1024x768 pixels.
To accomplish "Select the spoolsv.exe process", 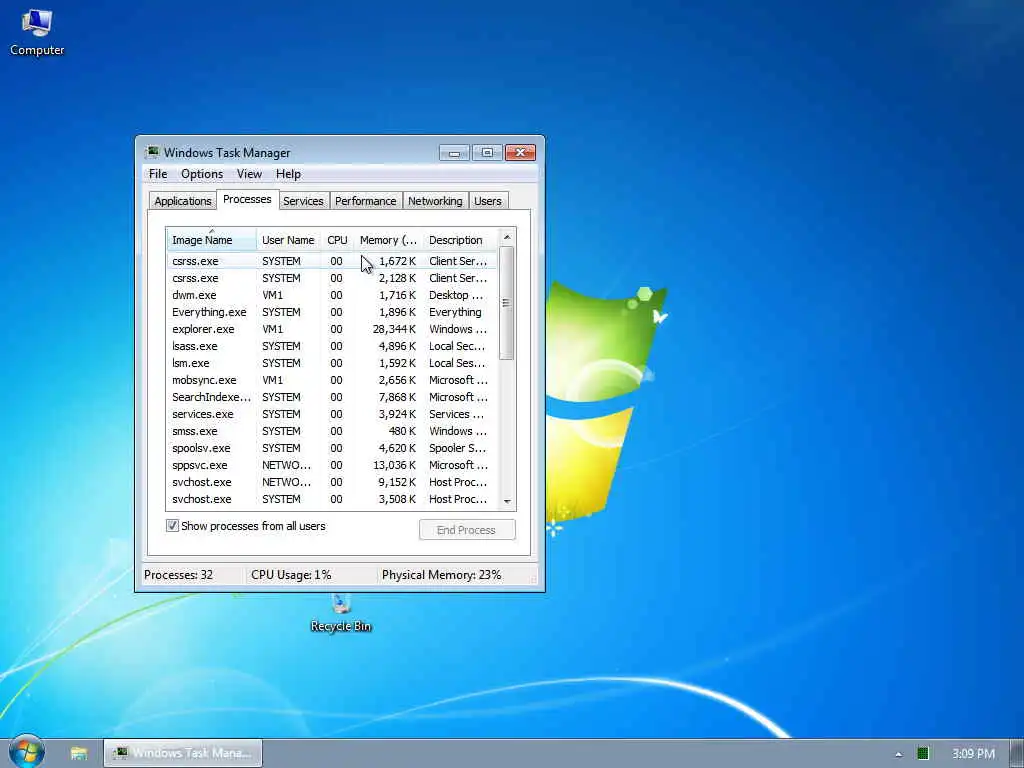I will pos(332,447).
